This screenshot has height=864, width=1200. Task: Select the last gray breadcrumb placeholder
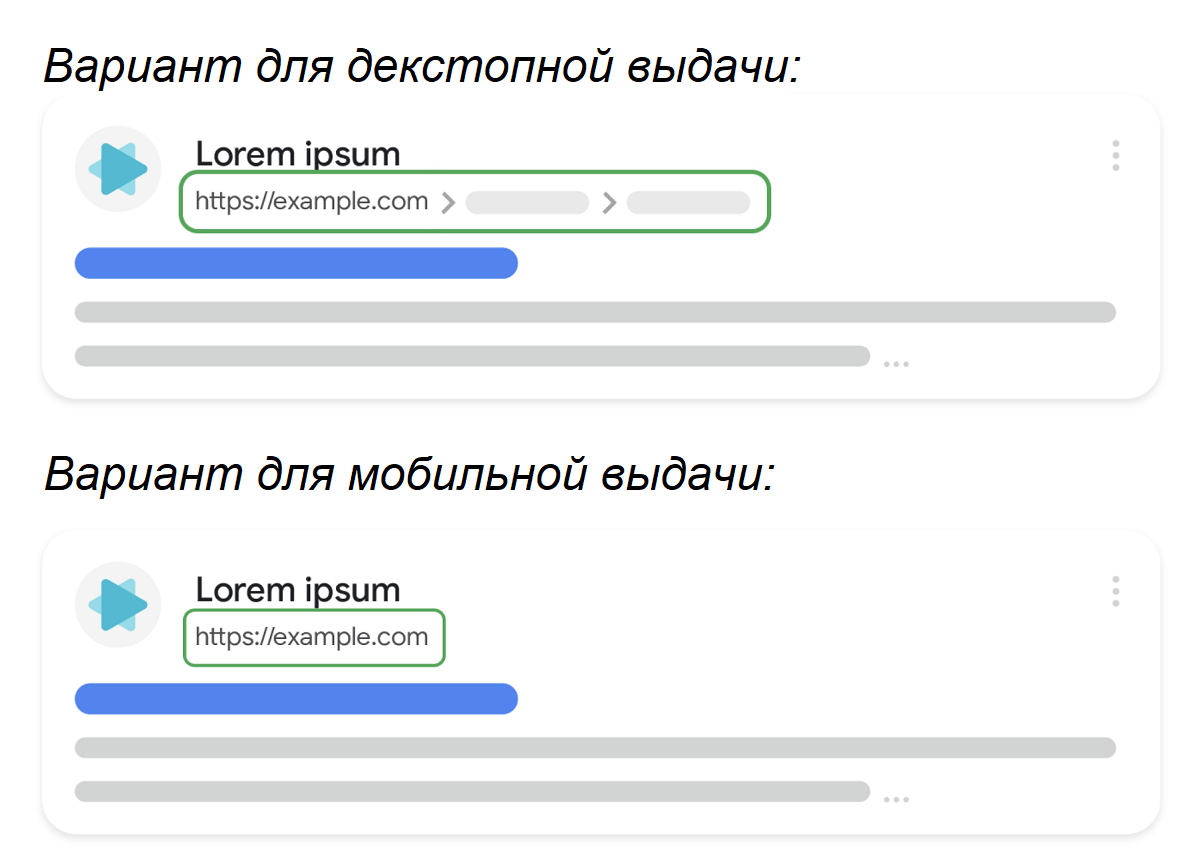tap(688, 203)
